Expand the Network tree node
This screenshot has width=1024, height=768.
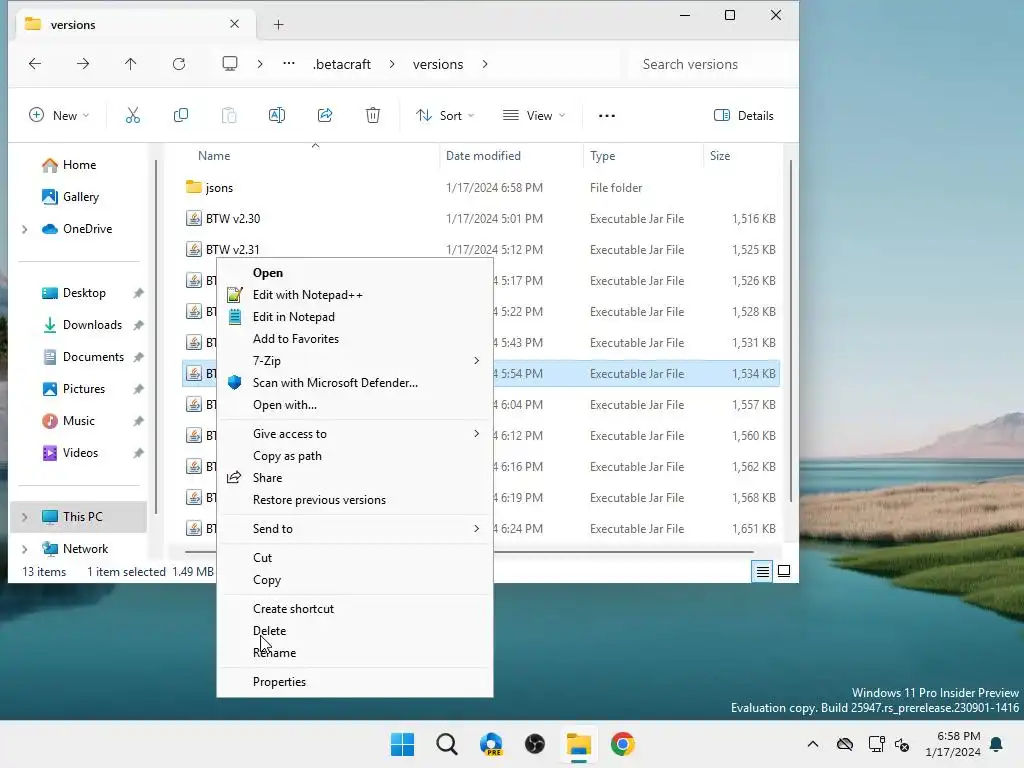pyautogui.click(x=25, y=549)
